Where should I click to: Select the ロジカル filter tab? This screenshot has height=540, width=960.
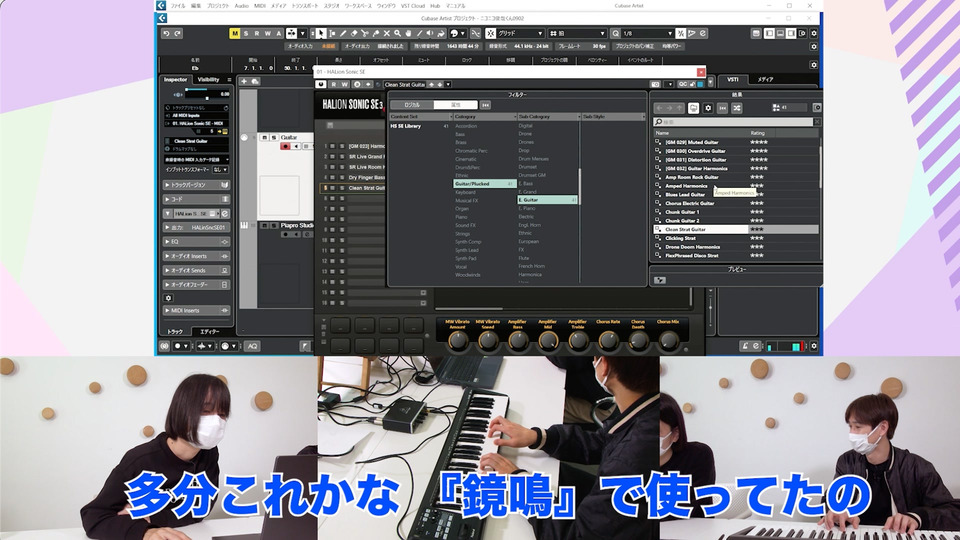pos(412,105)
